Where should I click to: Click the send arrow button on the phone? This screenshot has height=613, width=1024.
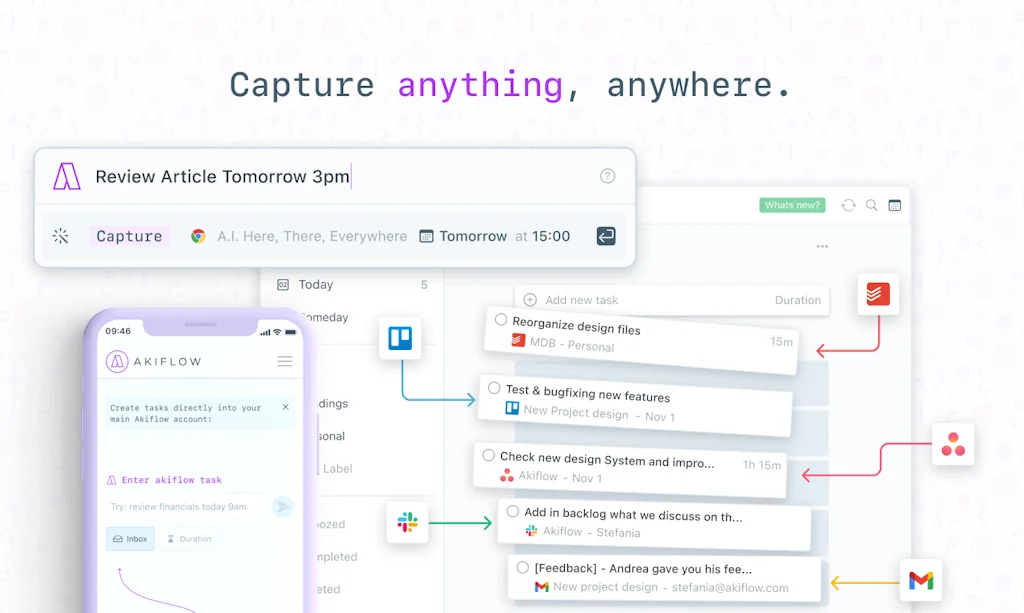pos(283,506)
